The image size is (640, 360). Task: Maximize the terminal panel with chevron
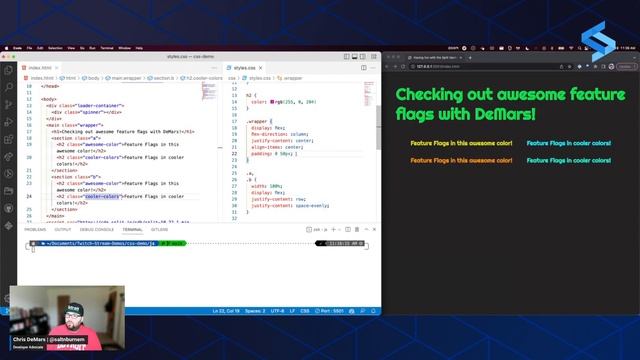click(x=366, y=229)
